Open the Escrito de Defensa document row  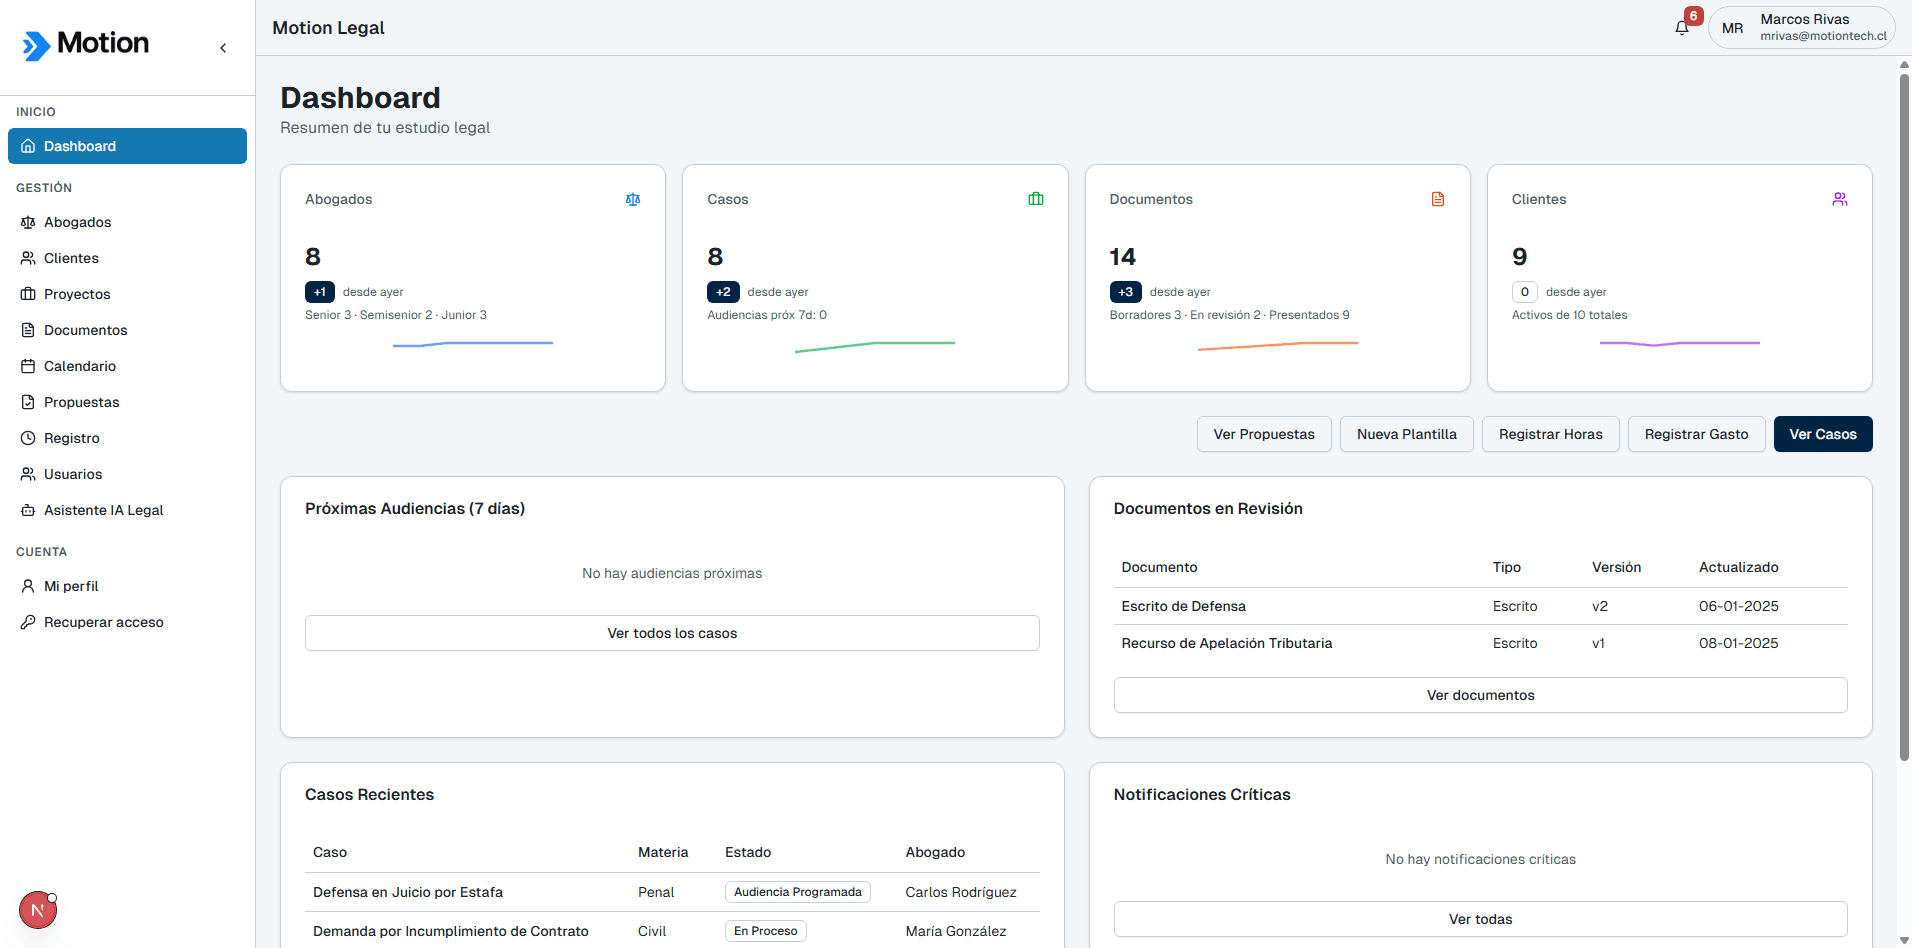(x=1184, y=606)
